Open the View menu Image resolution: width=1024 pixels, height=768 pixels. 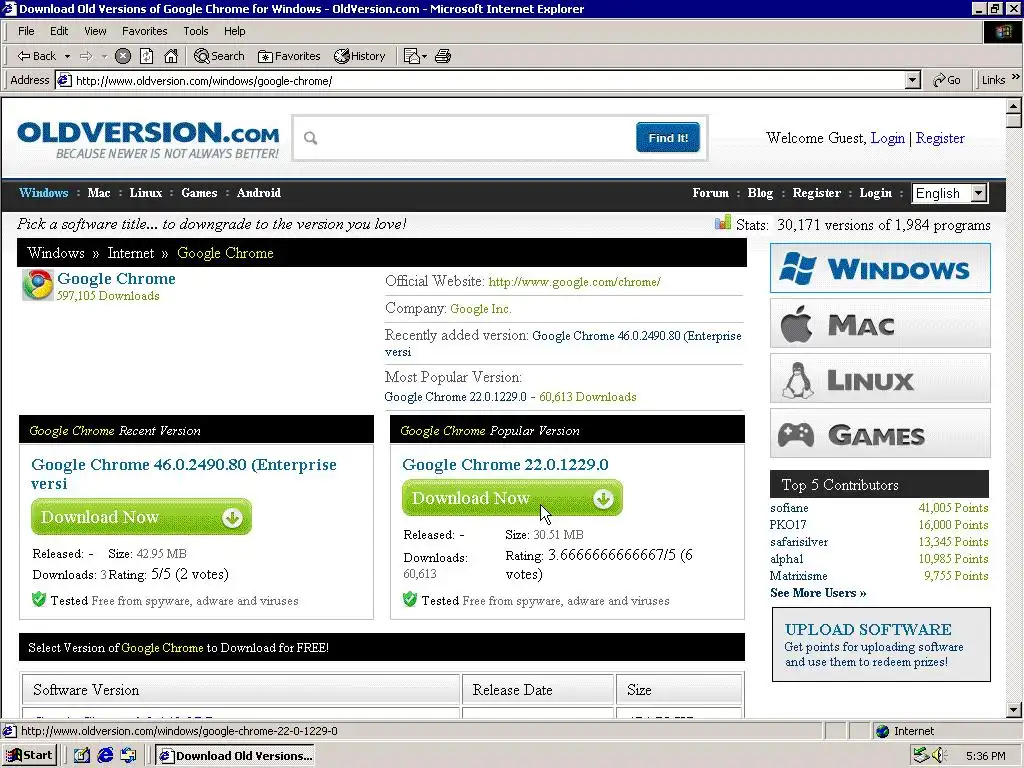pos(95,31)
